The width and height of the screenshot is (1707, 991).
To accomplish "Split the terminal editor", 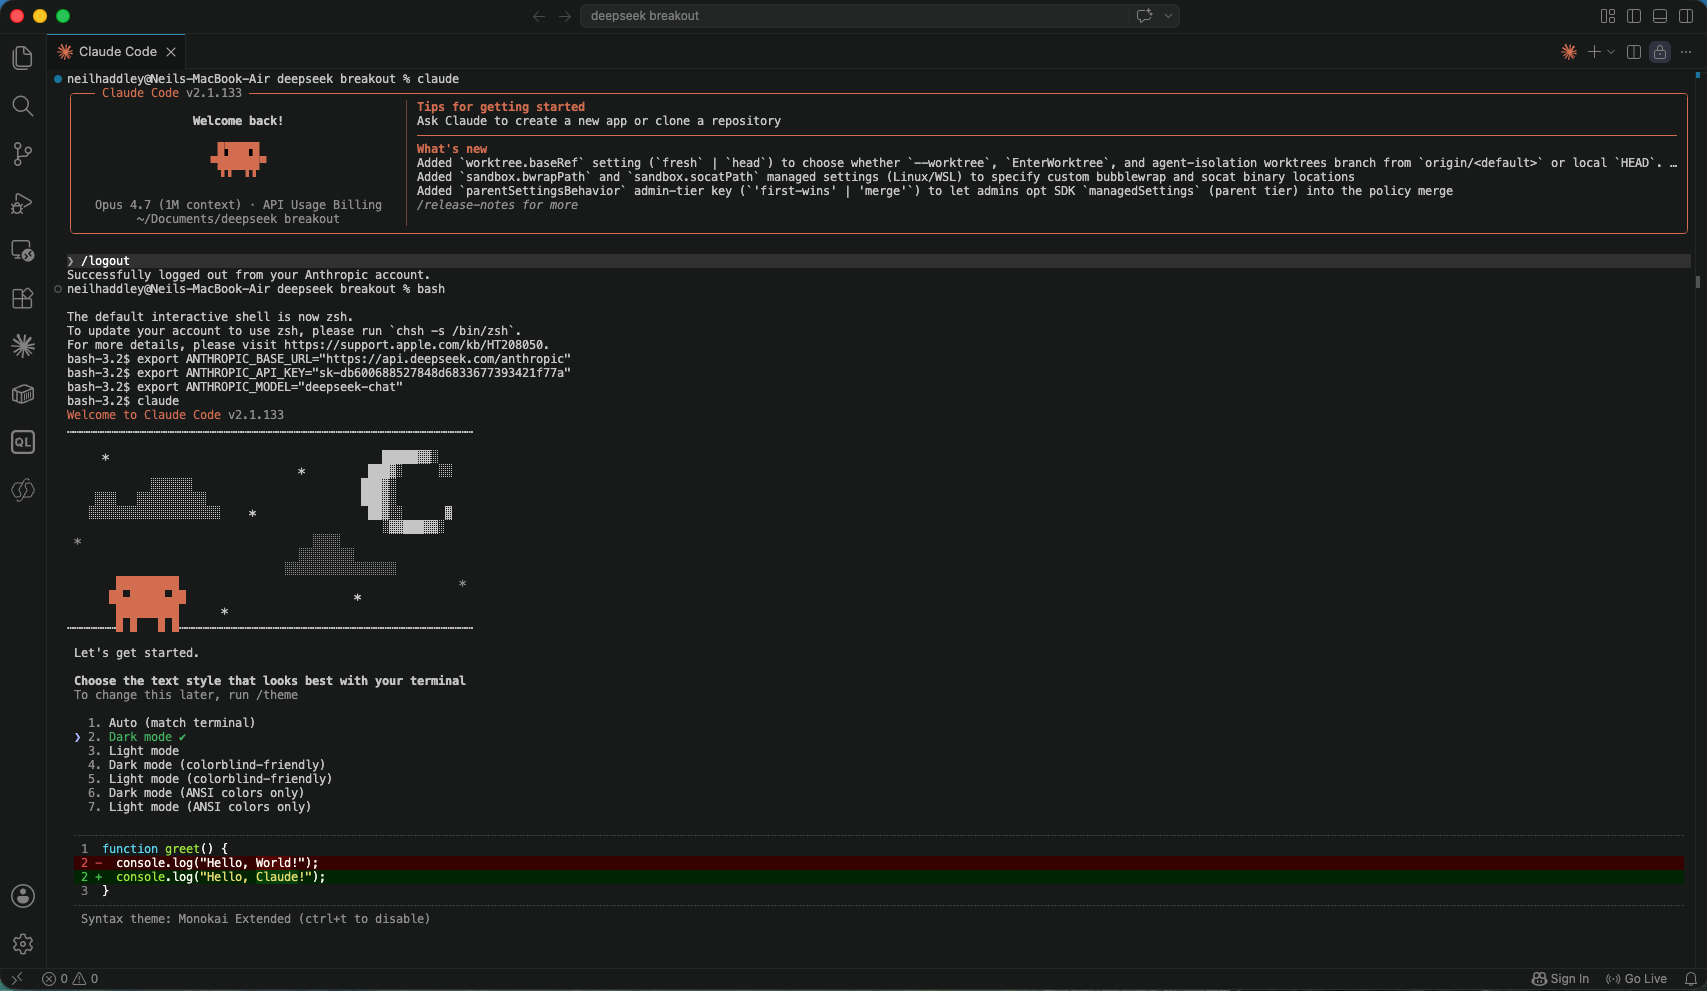I will click(x=1634, y=52).
